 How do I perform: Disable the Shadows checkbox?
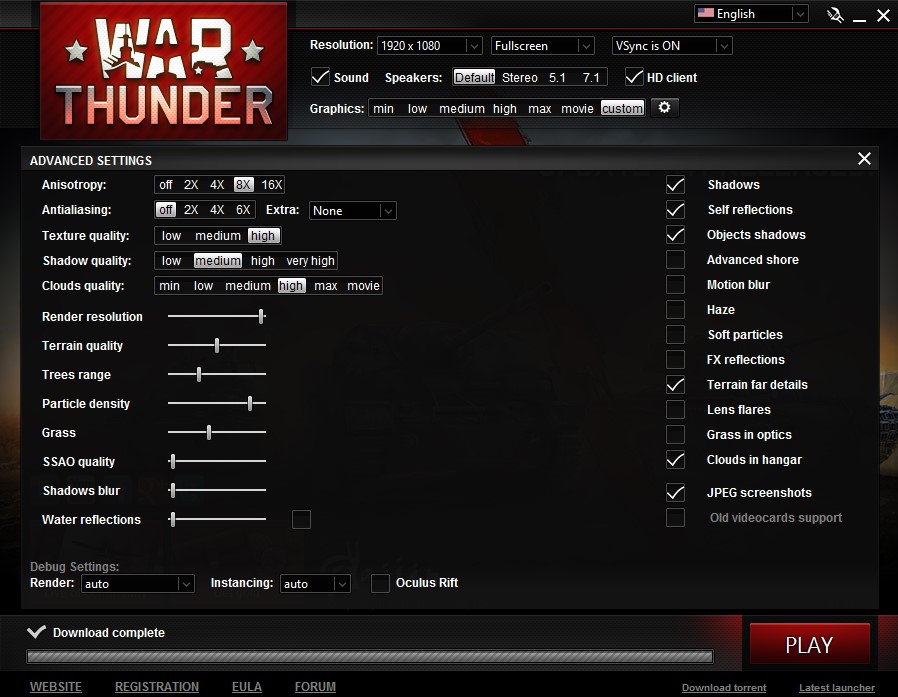675,184
